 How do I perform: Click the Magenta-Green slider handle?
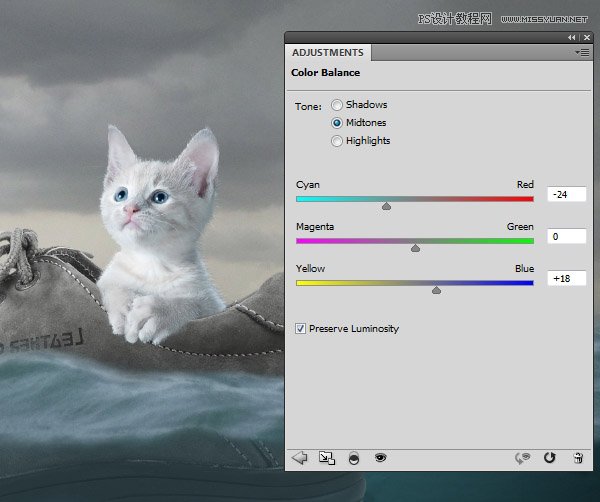(x=415, y=247)
